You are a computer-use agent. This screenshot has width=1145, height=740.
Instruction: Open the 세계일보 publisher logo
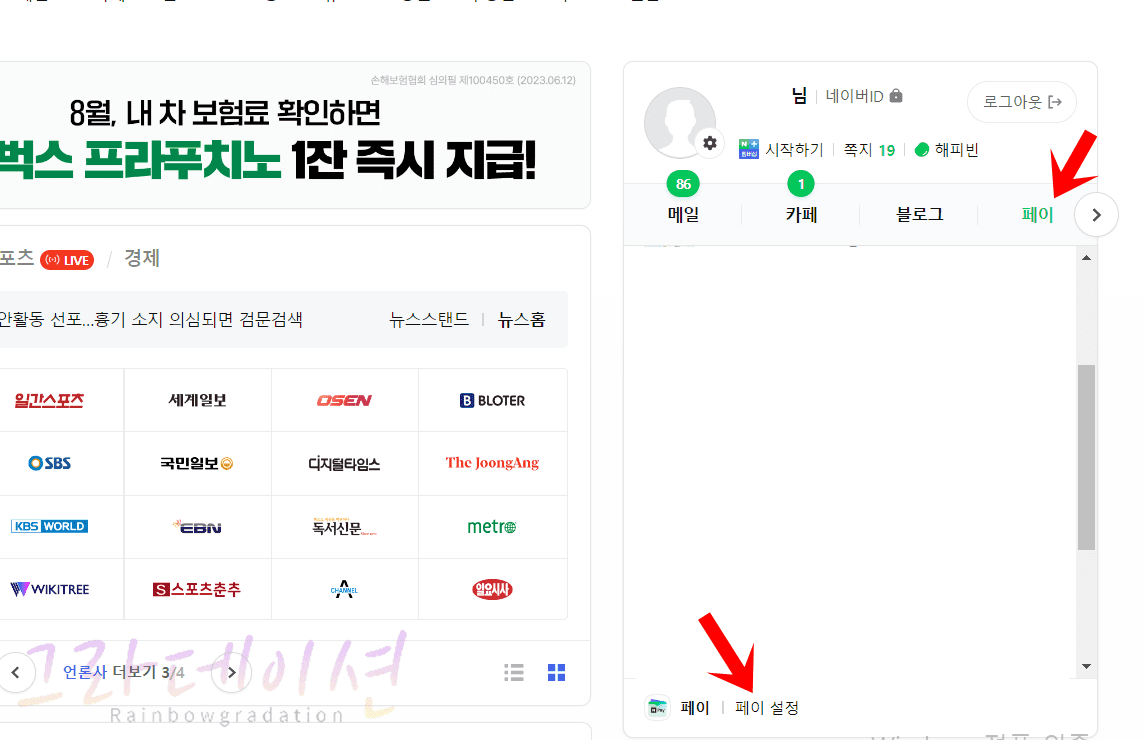[197, 400]
